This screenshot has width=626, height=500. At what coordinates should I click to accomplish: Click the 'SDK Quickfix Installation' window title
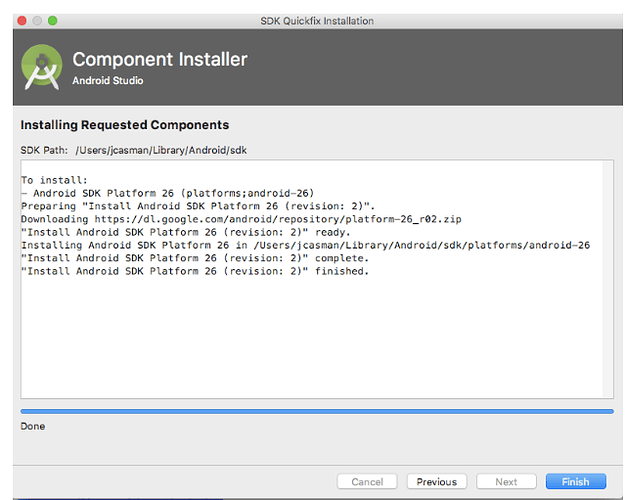pyautogui.click(x=317, y=21)
